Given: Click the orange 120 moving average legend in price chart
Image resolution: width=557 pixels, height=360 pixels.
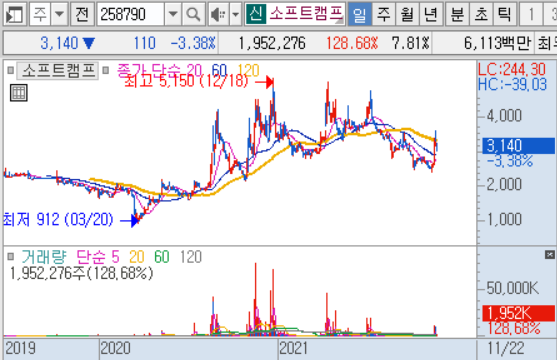Looking at the screenshot, I should tap(248, 70).
